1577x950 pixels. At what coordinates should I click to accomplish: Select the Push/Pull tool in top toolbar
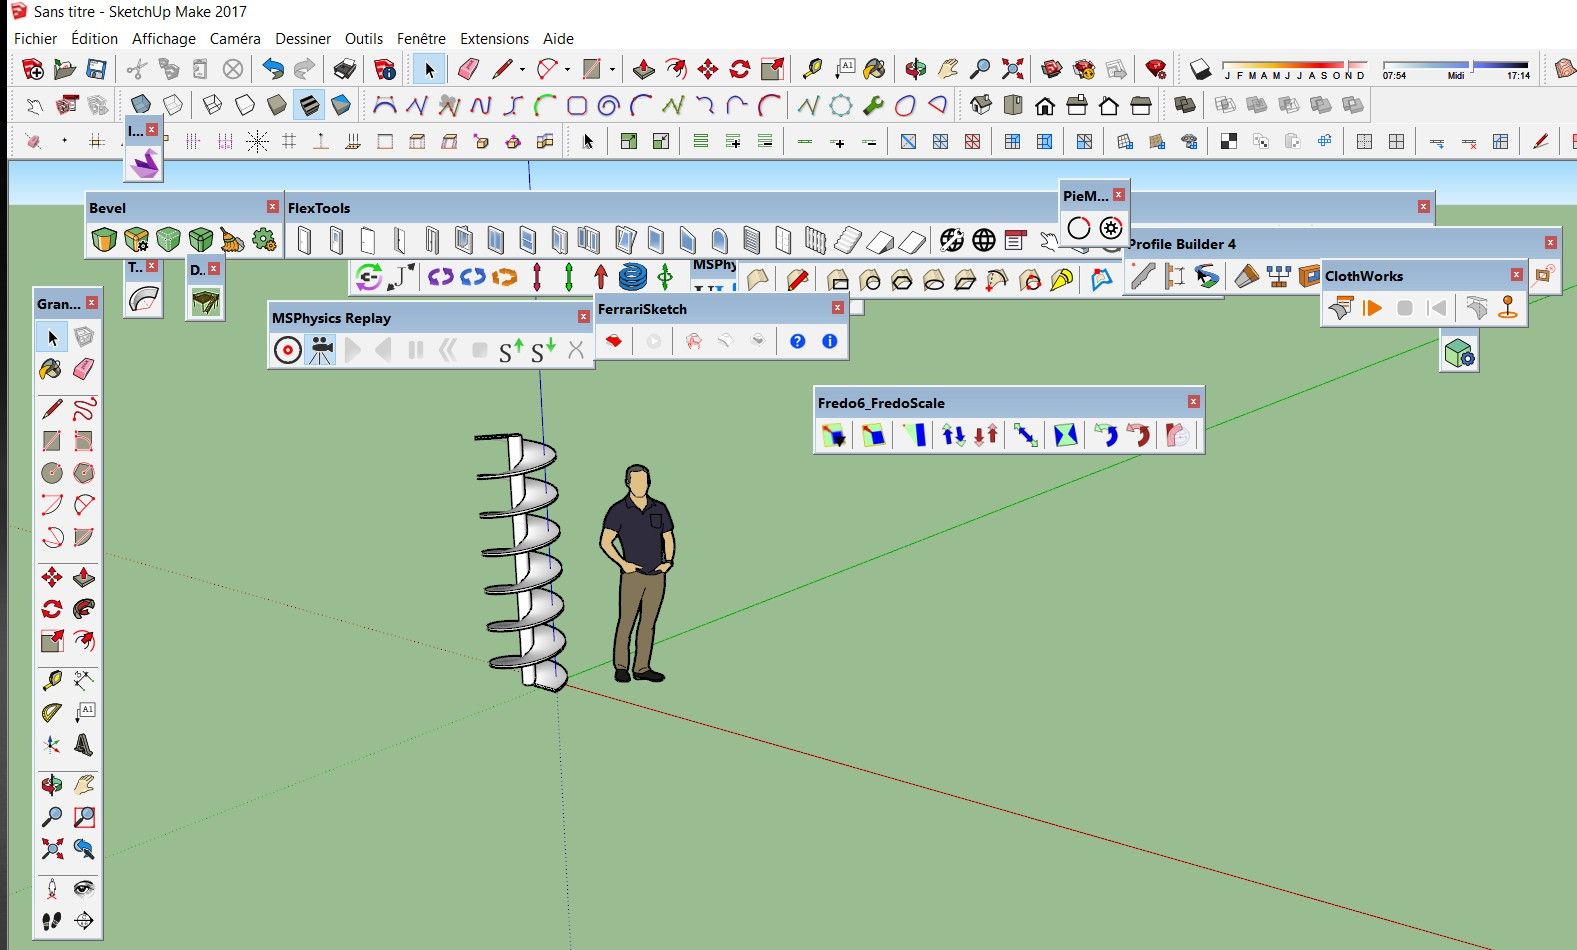[x=644, y=69]
